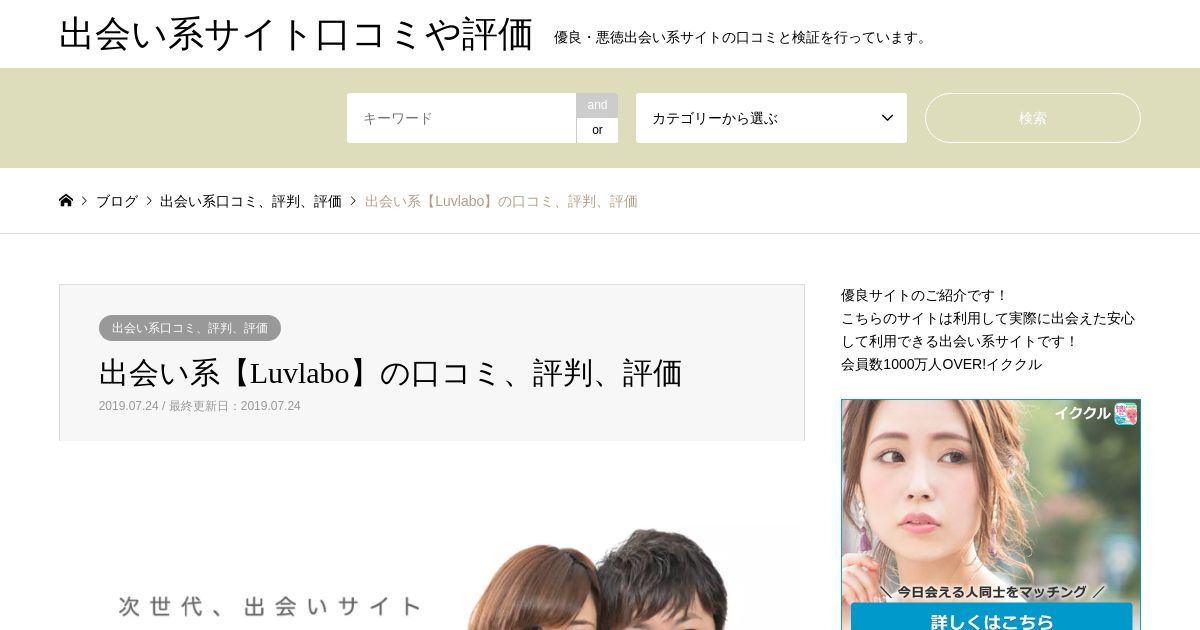Select the 'or' search mode toggle
The width and height of the screenshot is (1200, 630).
597,130
